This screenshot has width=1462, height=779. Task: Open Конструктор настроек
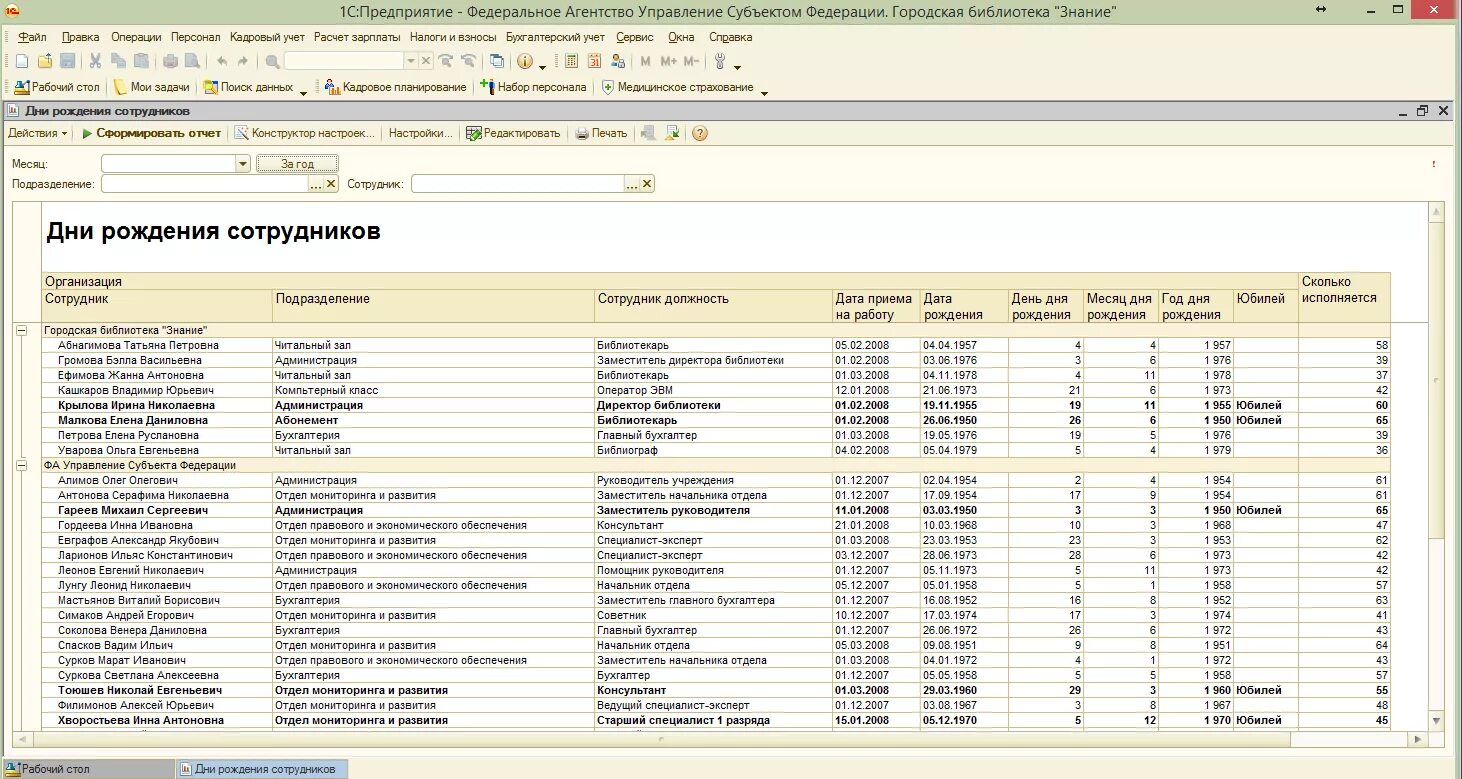pos(305,133)
